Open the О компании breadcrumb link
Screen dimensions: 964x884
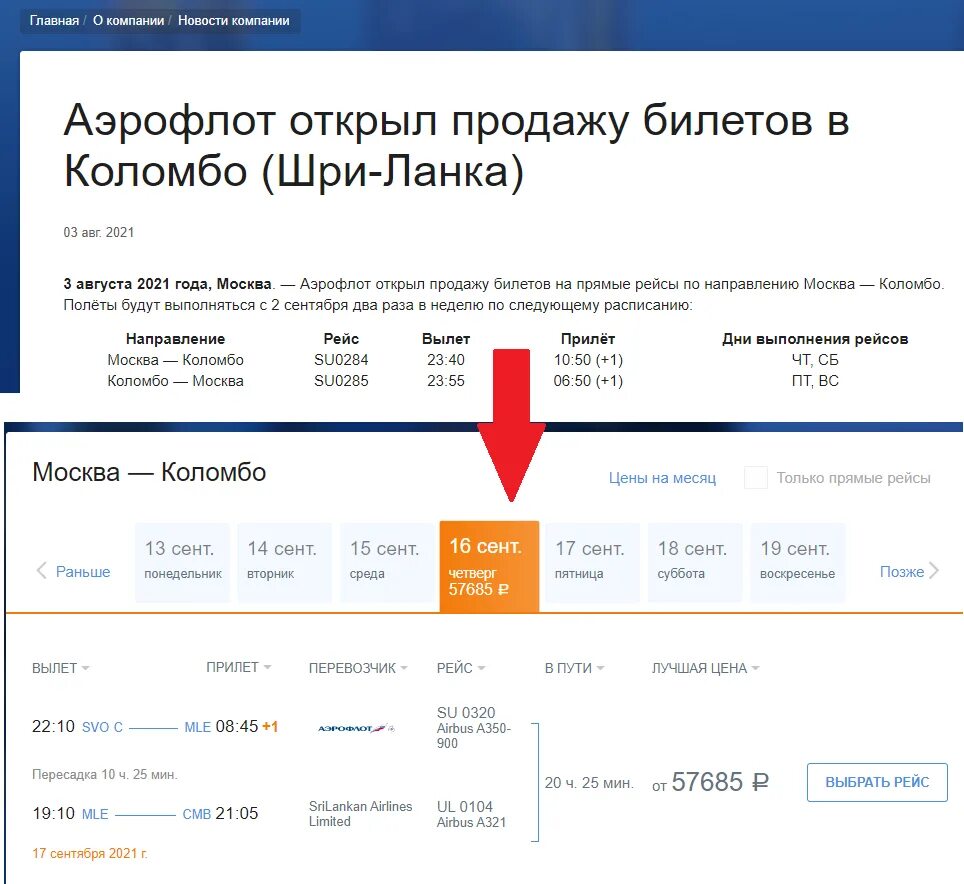[x=128, y=20]
